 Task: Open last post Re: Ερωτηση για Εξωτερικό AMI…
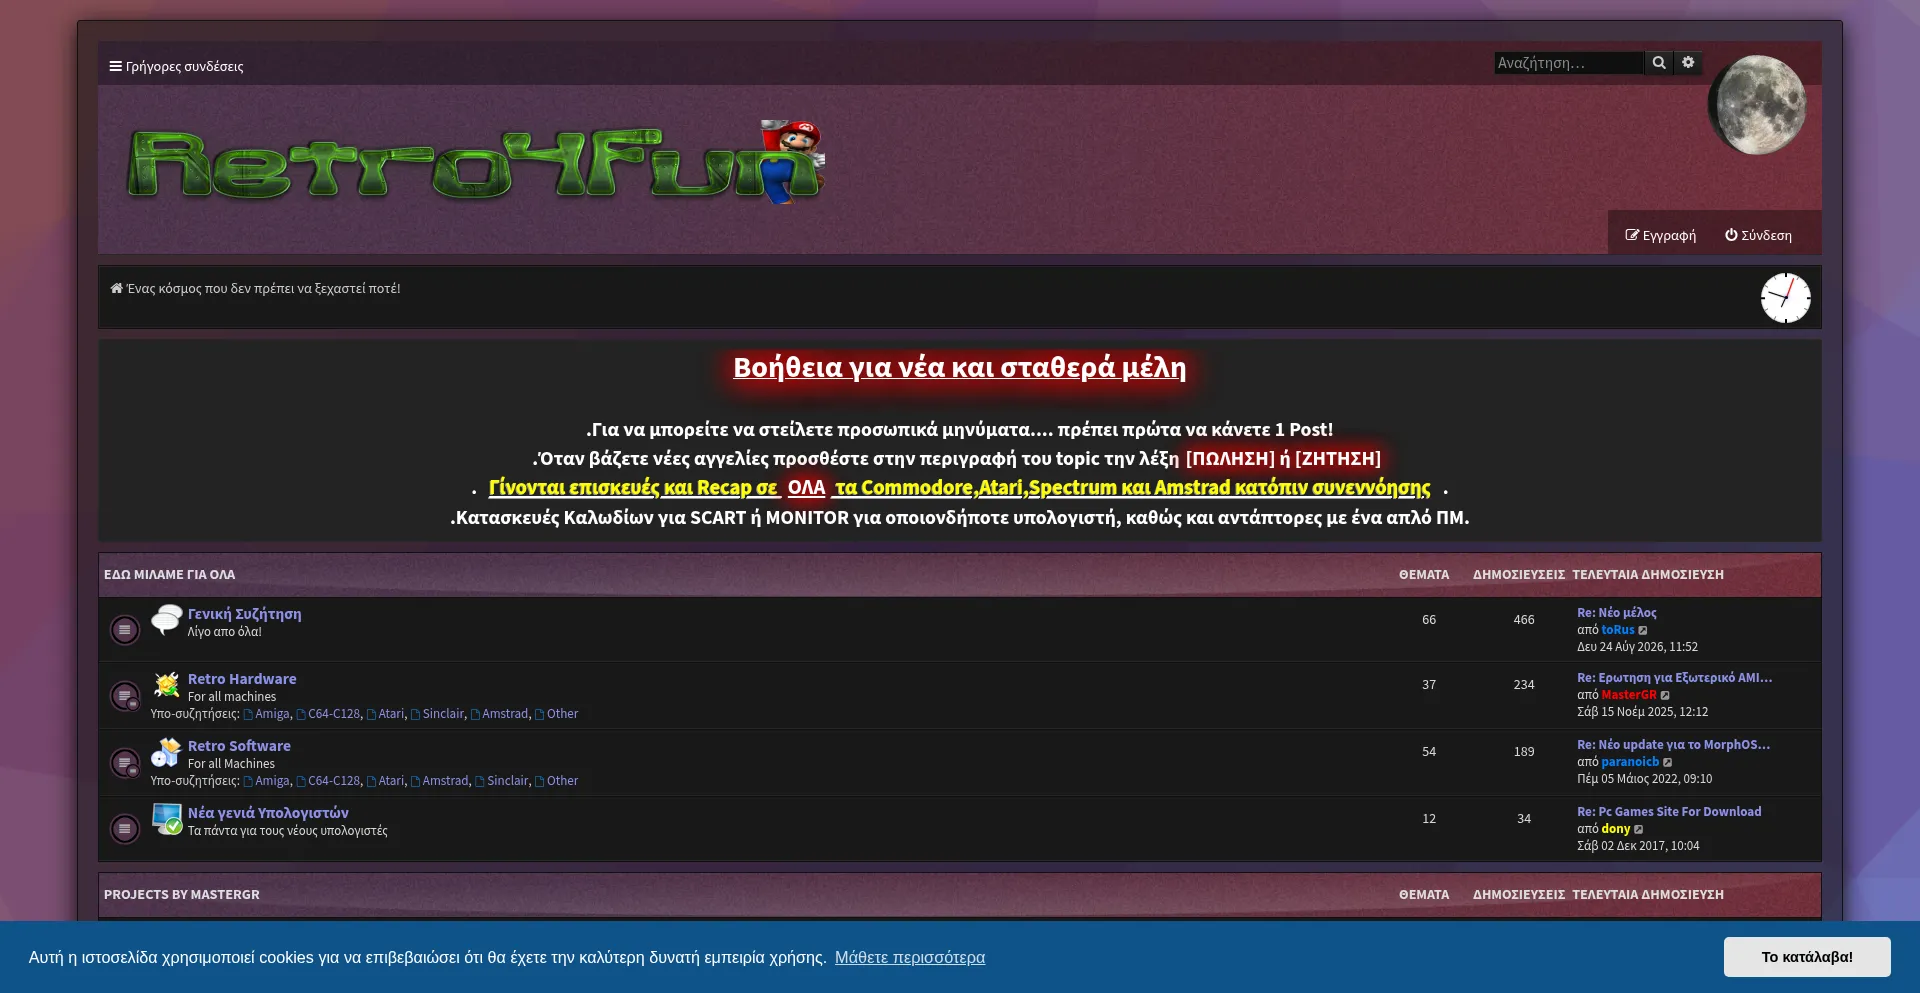(1675, 678)
